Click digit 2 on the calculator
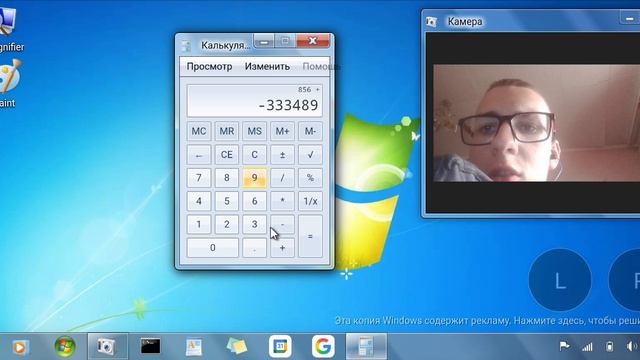Viewport: 640px width, 360px height. pos(227,224)
